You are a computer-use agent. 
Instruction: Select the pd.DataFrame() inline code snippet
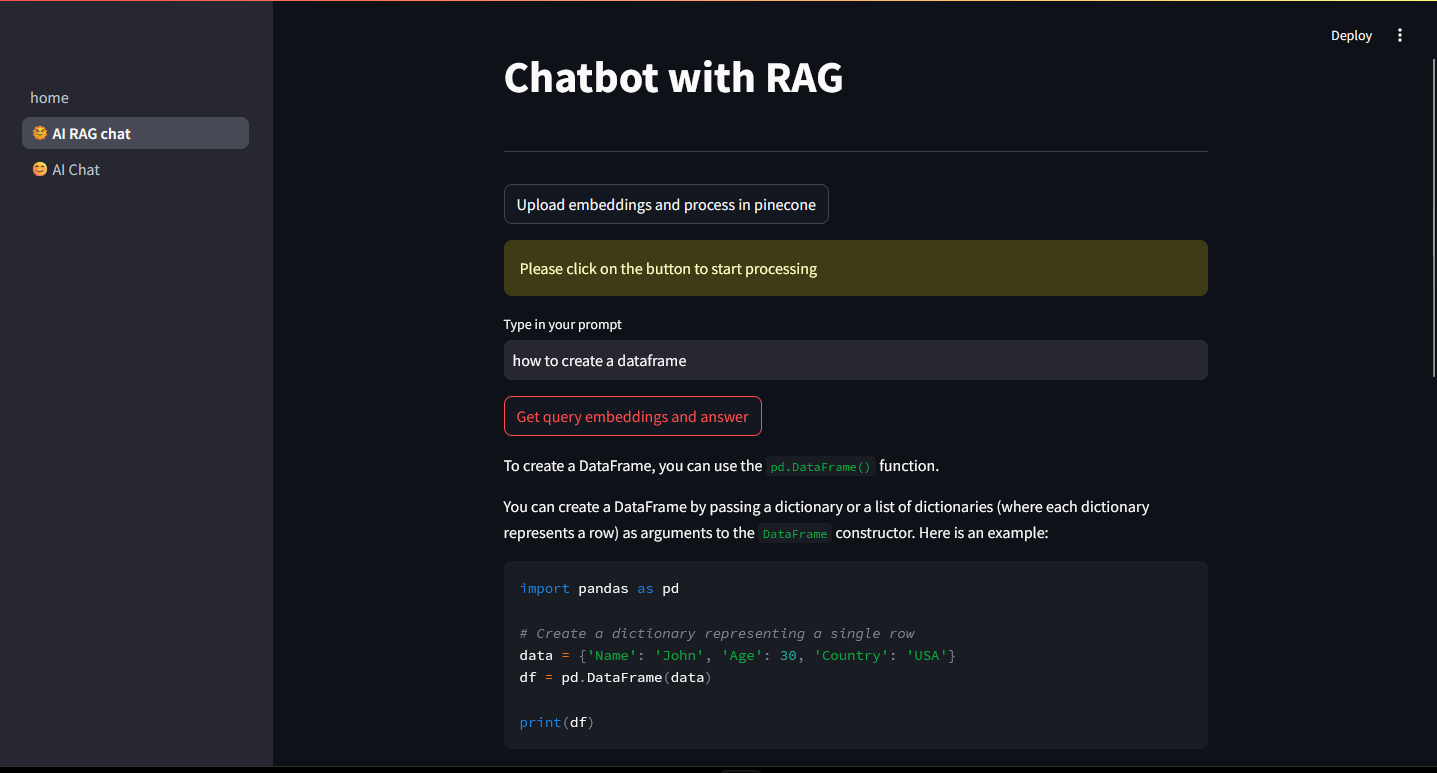pos(820,466)
